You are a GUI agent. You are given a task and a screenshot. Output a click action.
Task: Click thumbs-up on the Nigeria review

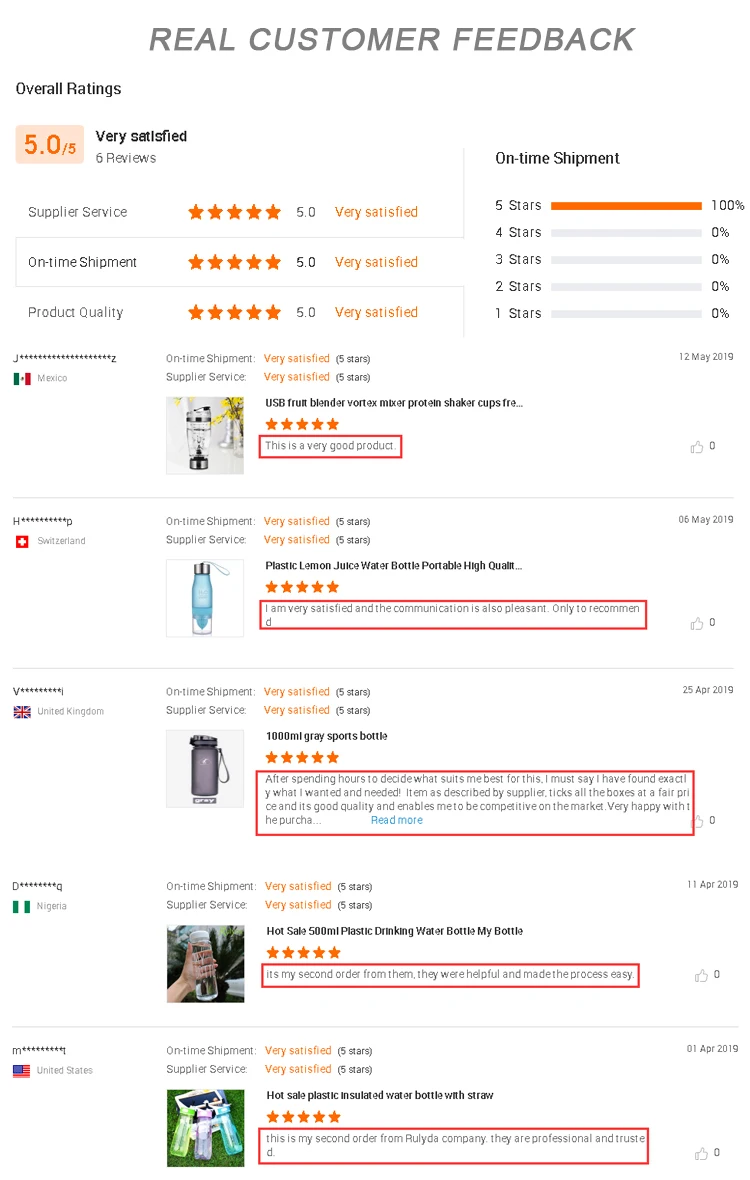(701, 975)
